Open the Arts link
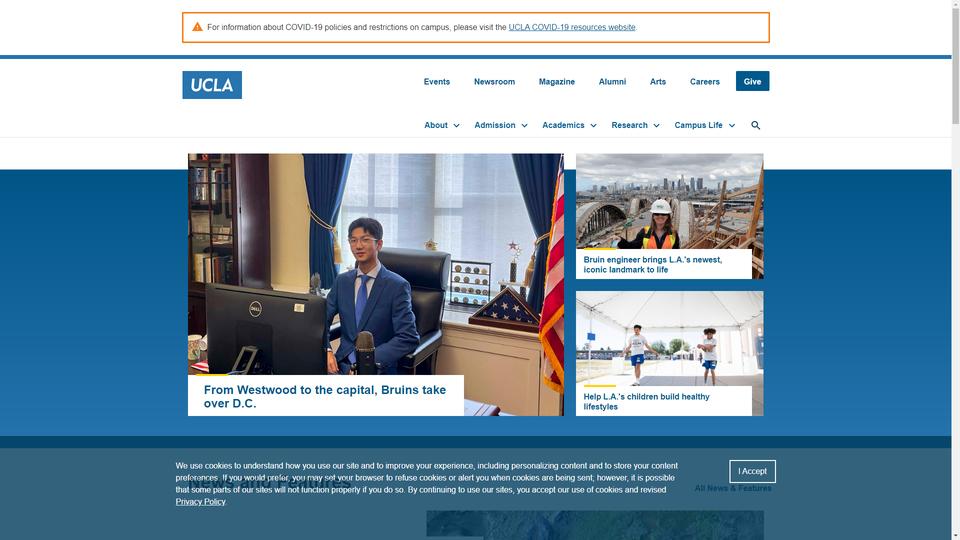 [x=658, y=81]
